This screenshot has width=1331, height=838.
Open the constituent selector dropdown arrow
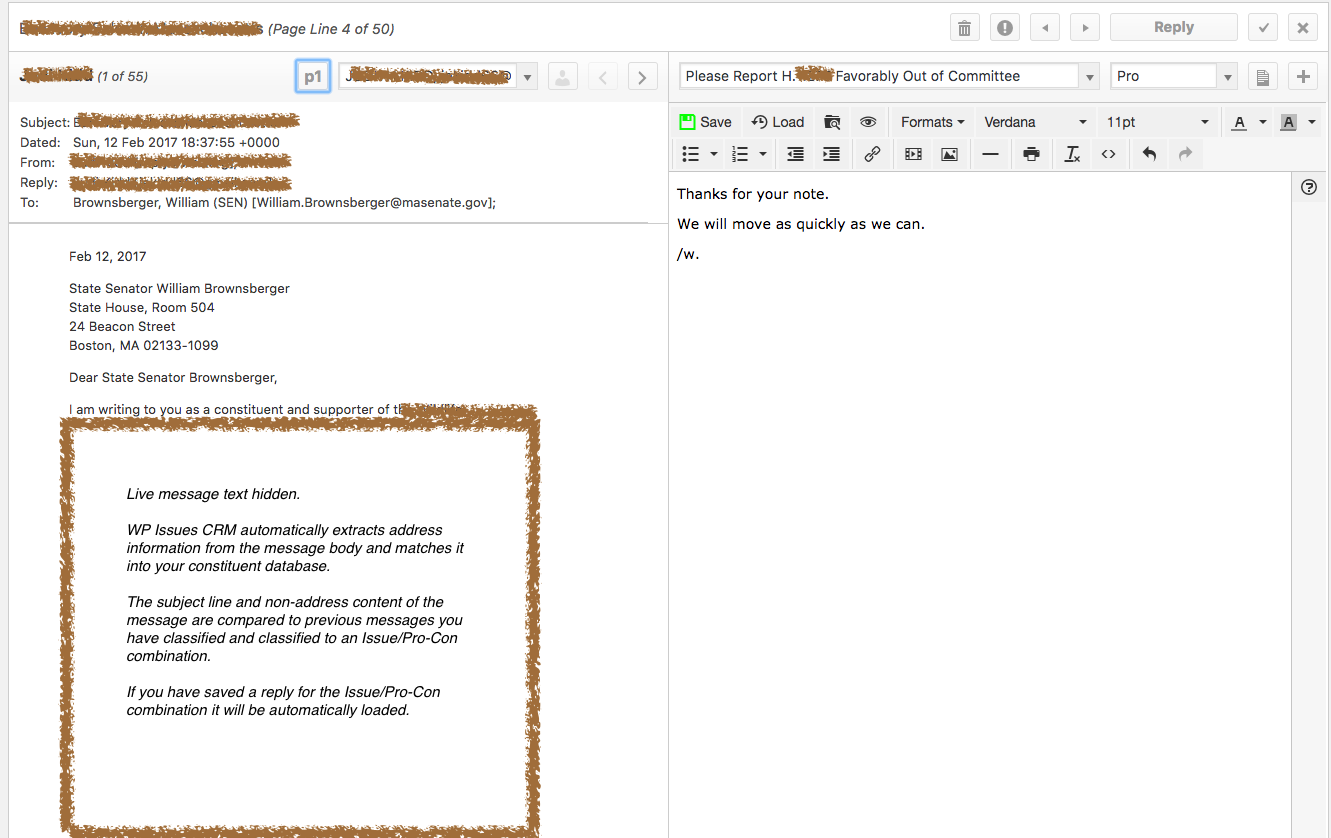coord(528,77)
